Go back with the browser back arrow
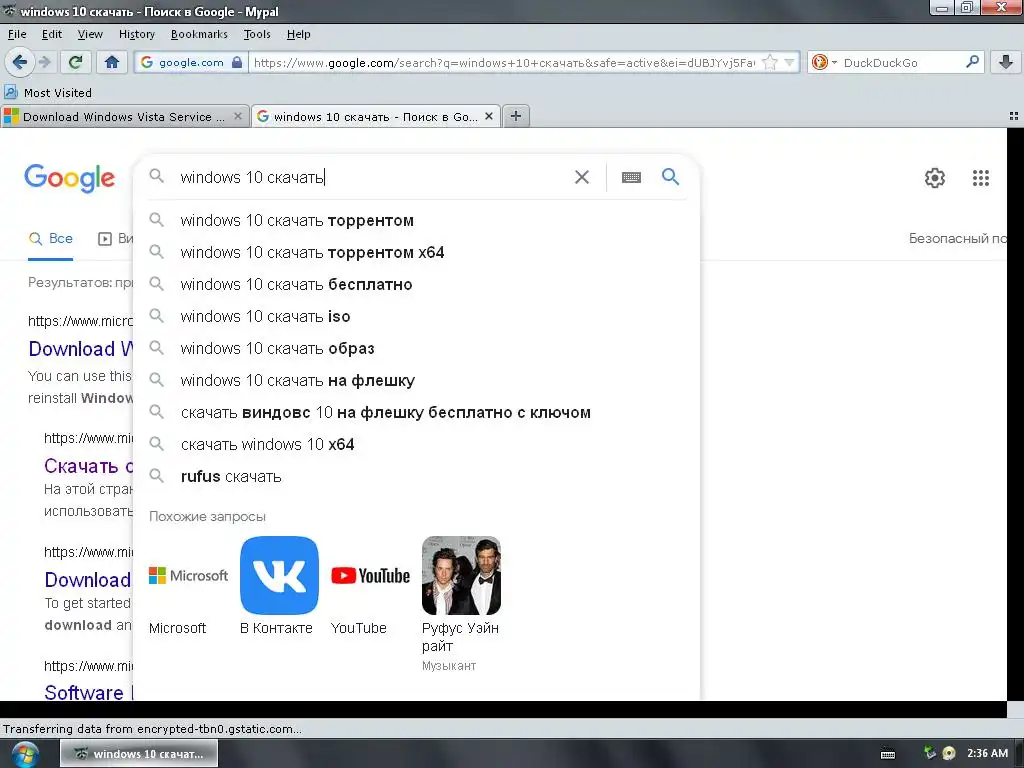The image size is (1024, 768). tap(19, 62)
